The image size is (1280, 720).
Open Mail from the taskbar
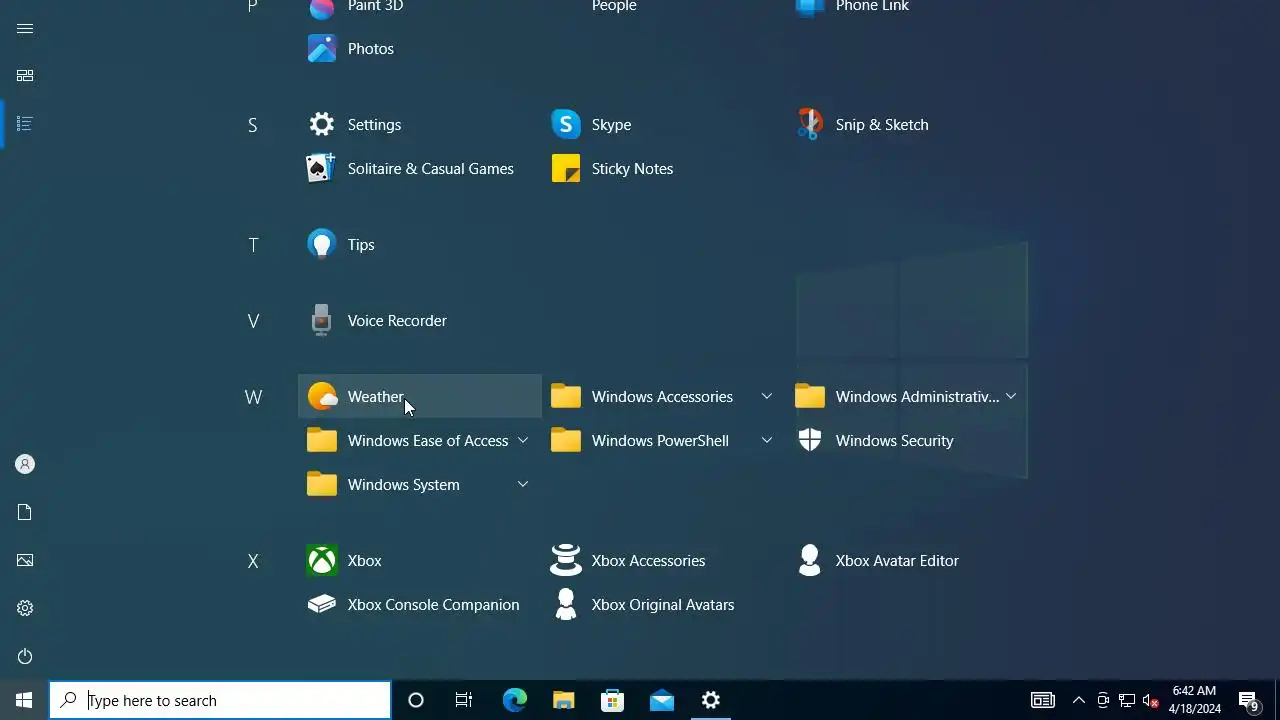tap(661, 700)
